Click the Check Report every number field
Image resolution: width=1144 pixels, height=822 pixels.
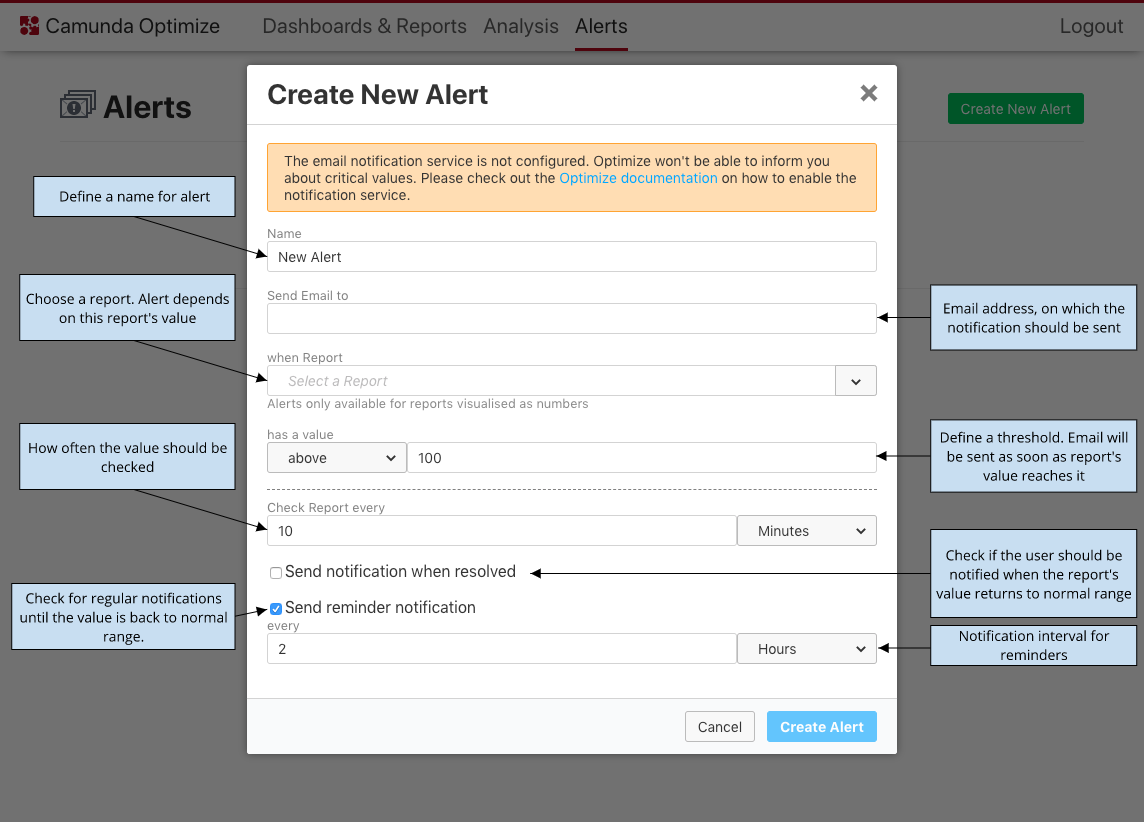pyautogui.click(x=502, y=531)
